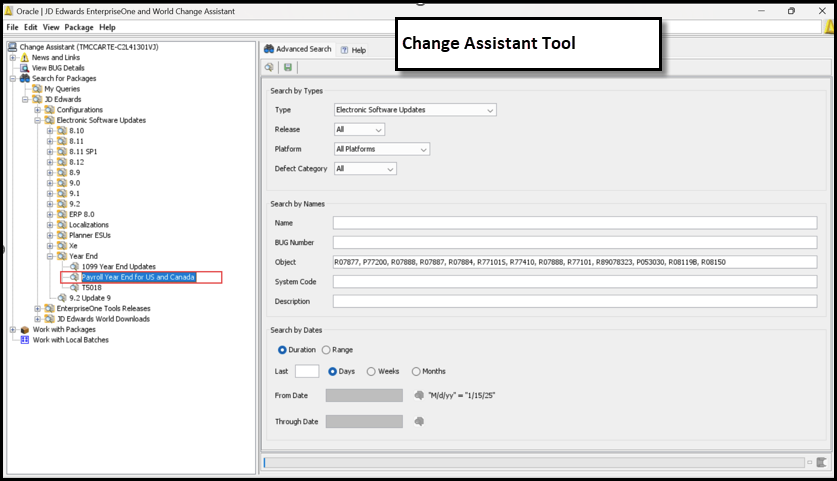
Task: Click the package box icon for Work with Packages
Action: tap(25, 329)
